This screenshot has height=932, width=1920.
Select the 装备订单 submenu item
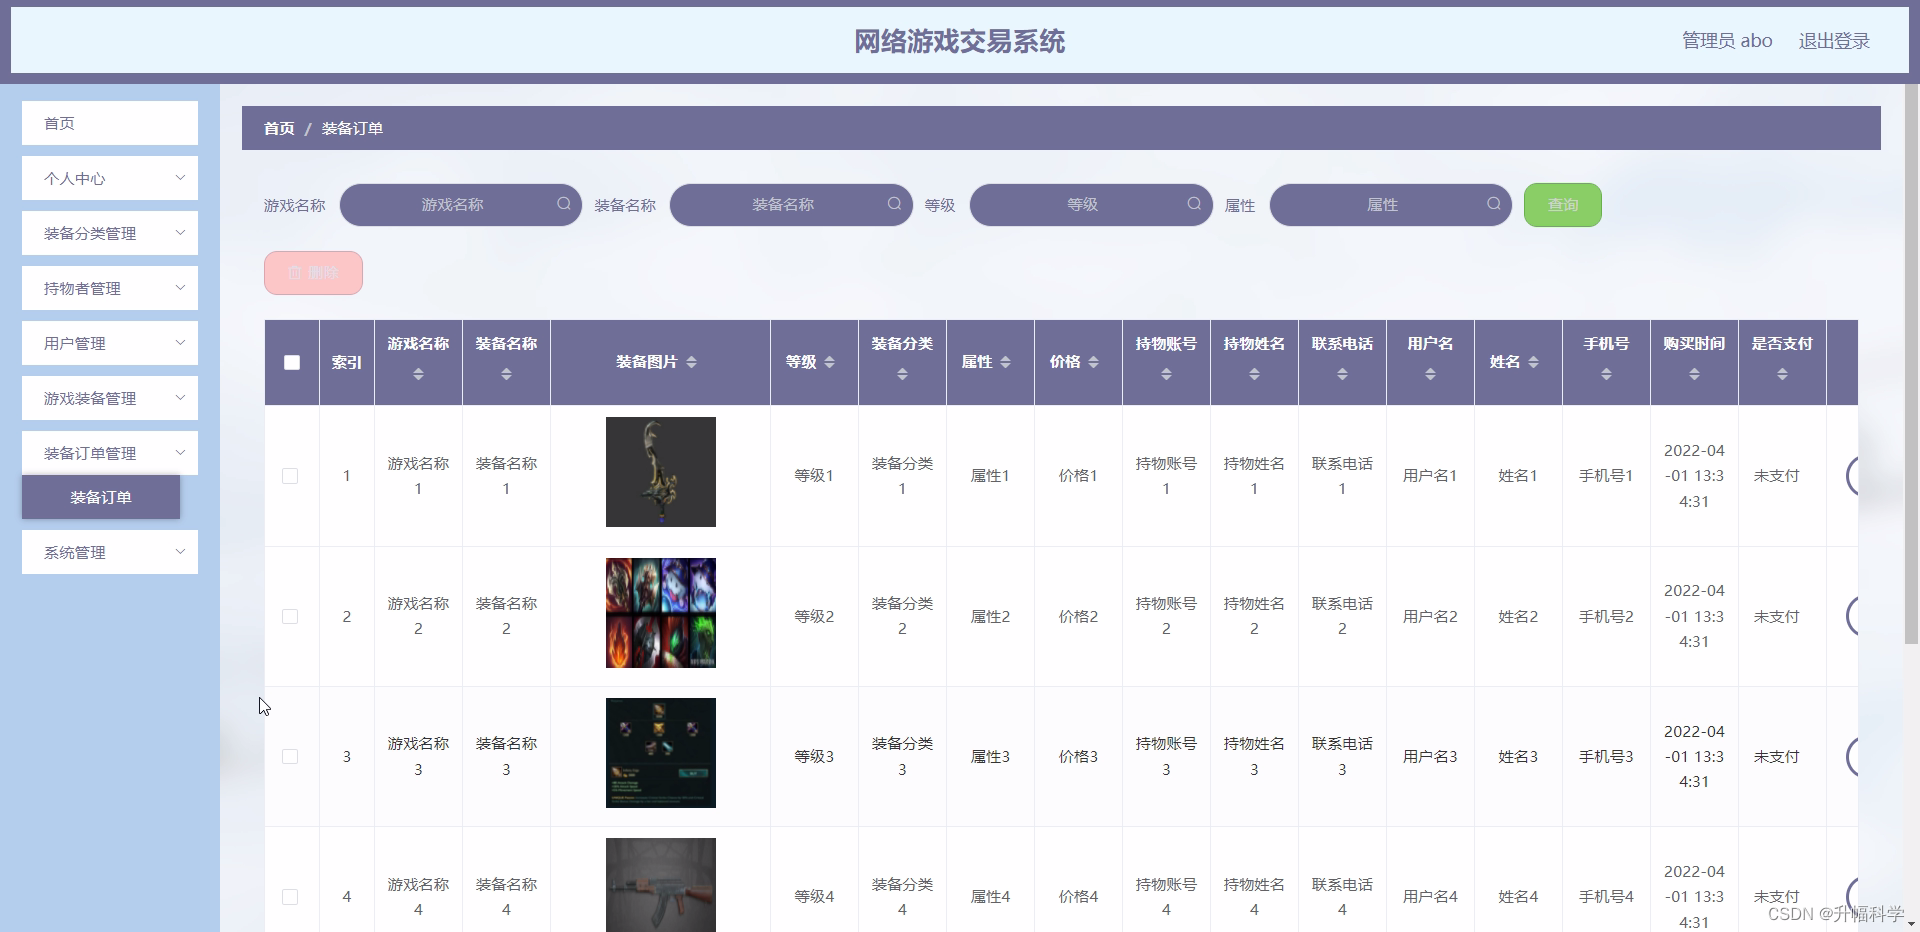coord(99,497)
